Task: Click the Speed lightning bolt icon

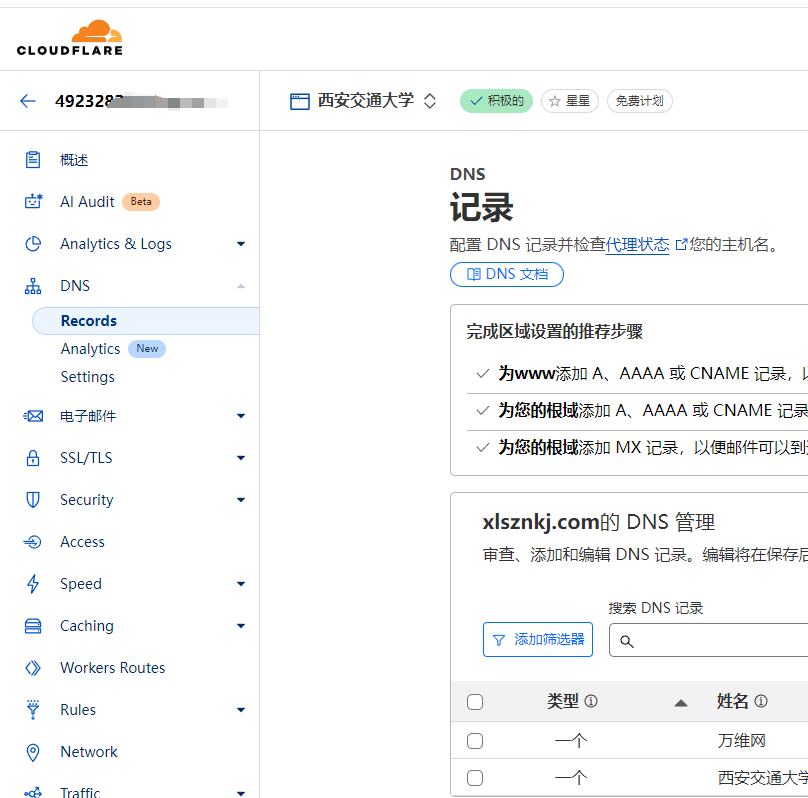Action: (x=33, y=584)
